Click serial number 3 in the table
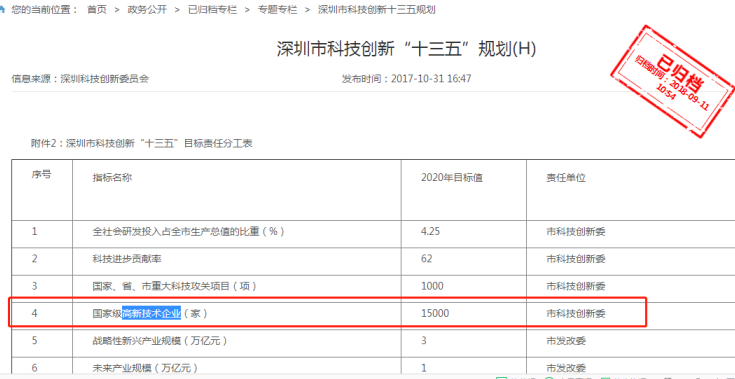Image resolution: width=735 pixels, height=379 pixels. coord(34,286)
